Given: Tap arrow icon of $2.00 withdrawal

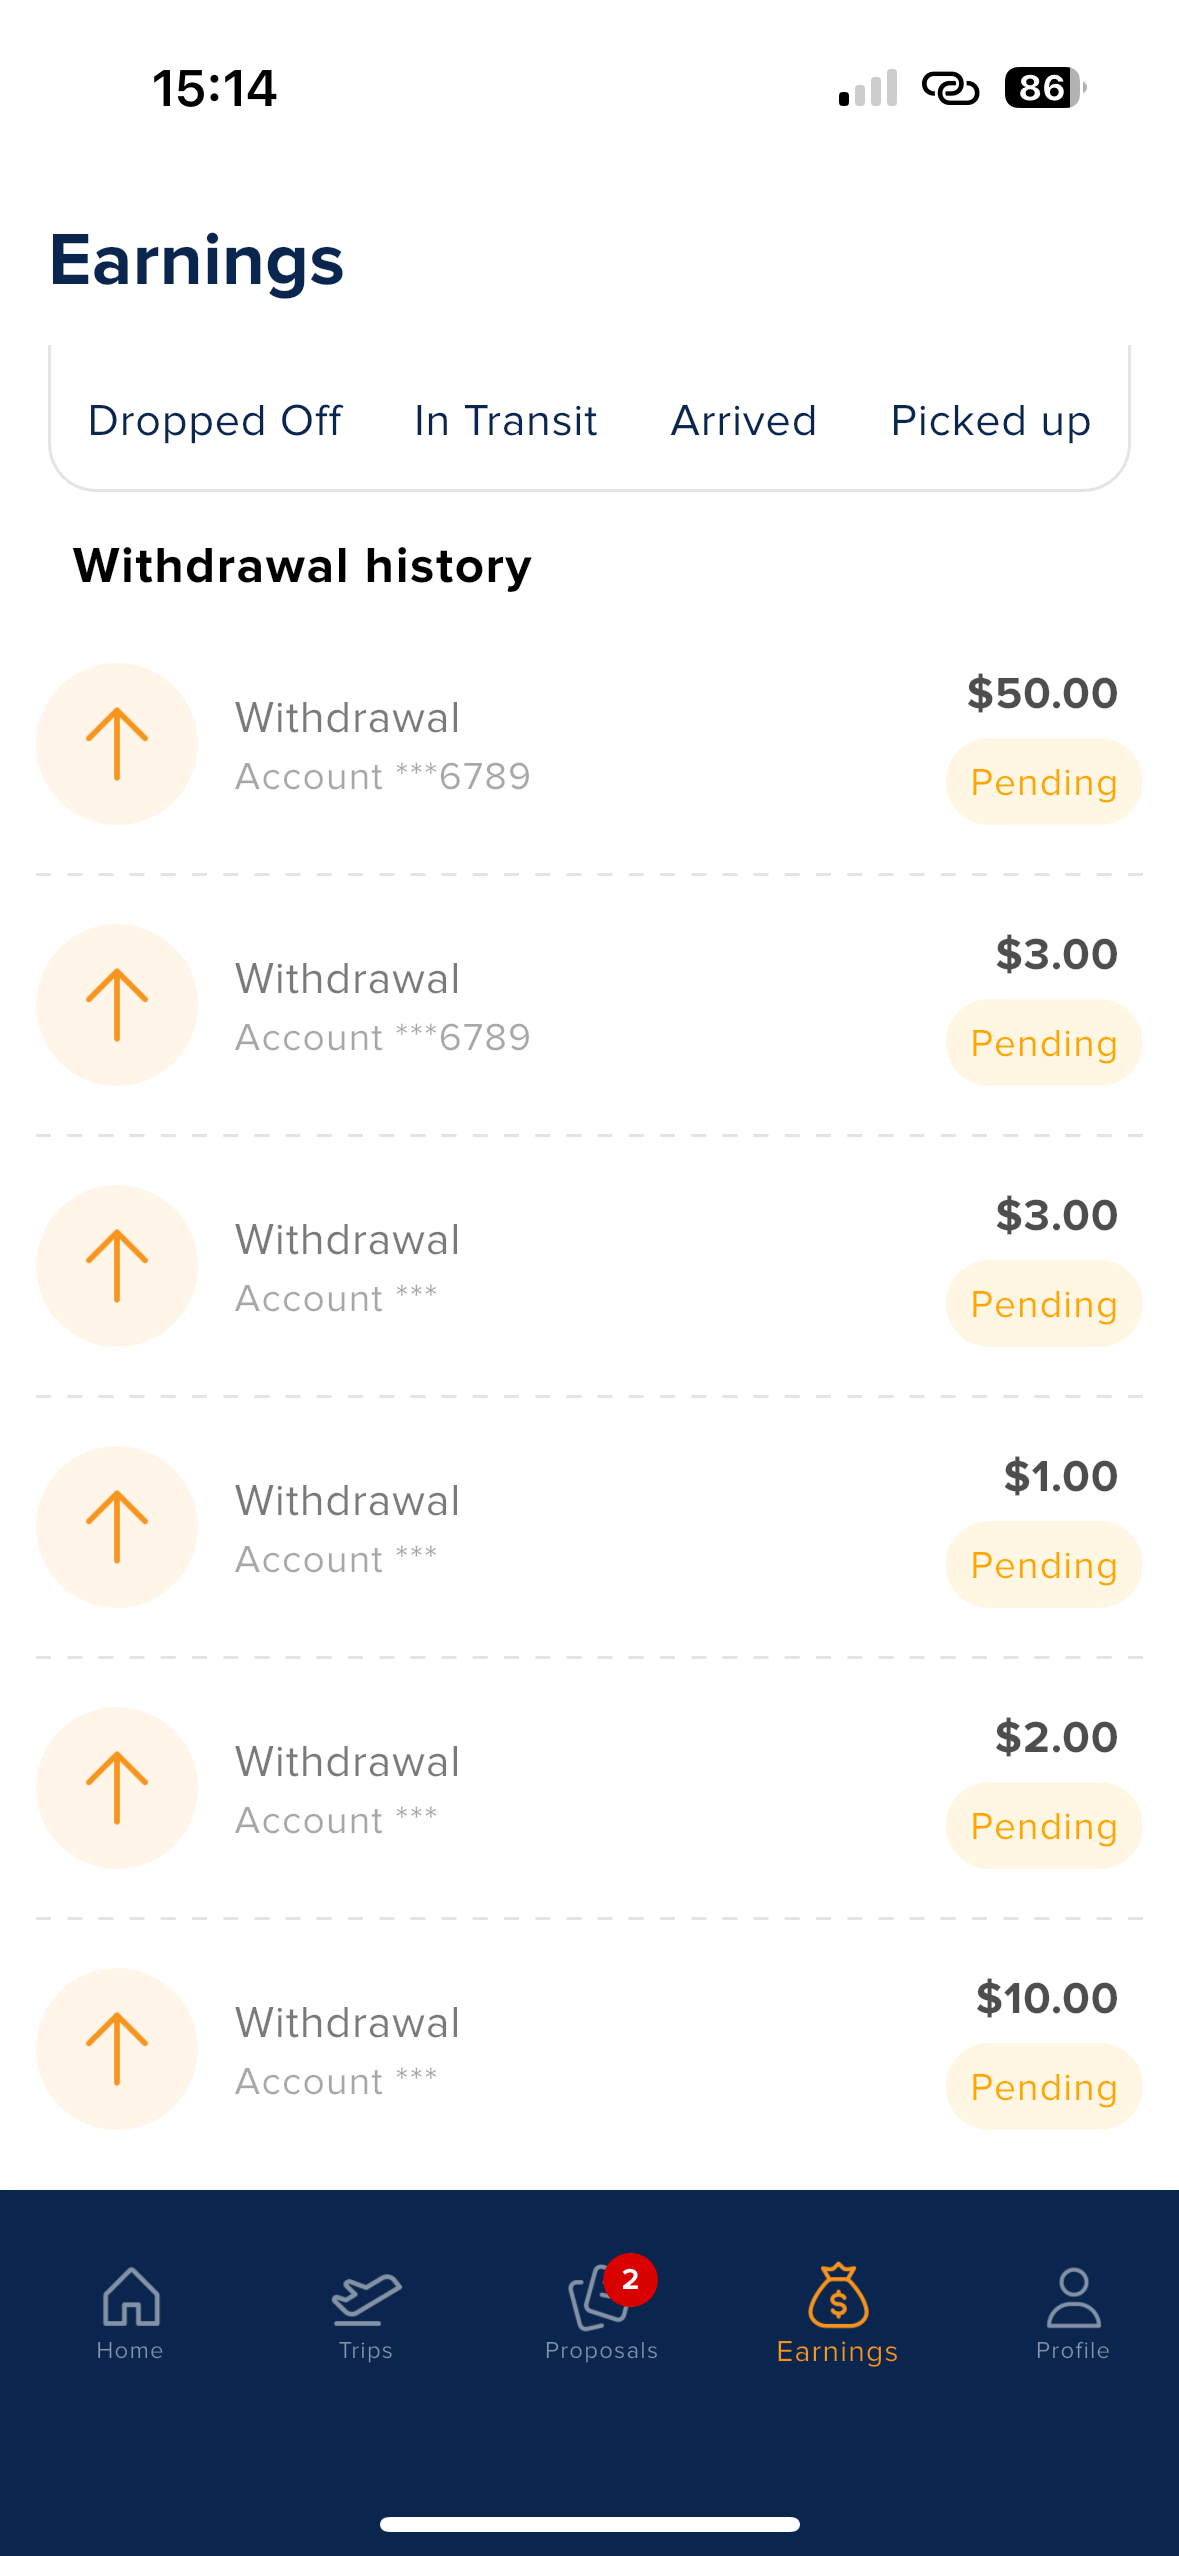Looking at the screenshot, I should (x=117, y=1788).
